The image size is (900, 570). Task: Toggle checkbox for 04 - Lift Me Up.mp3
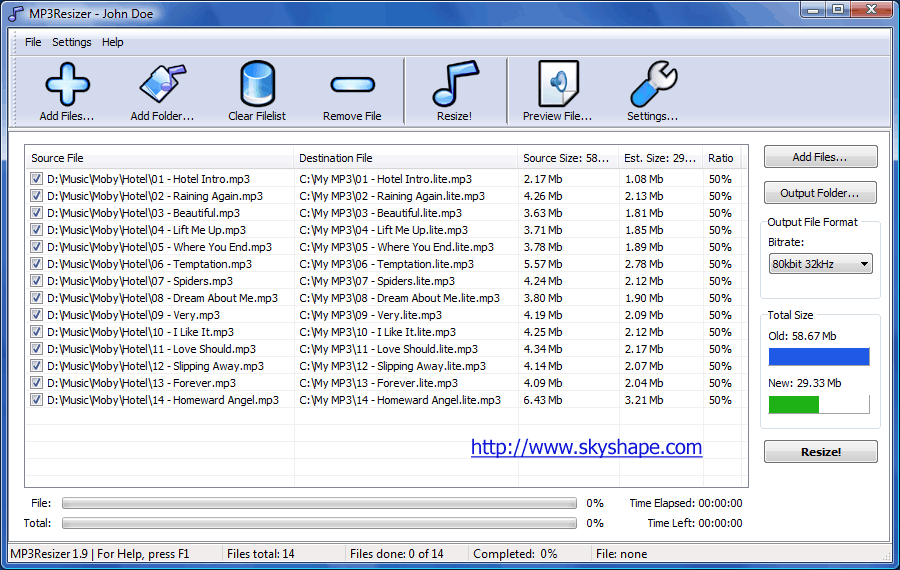[x=36, y=230]
